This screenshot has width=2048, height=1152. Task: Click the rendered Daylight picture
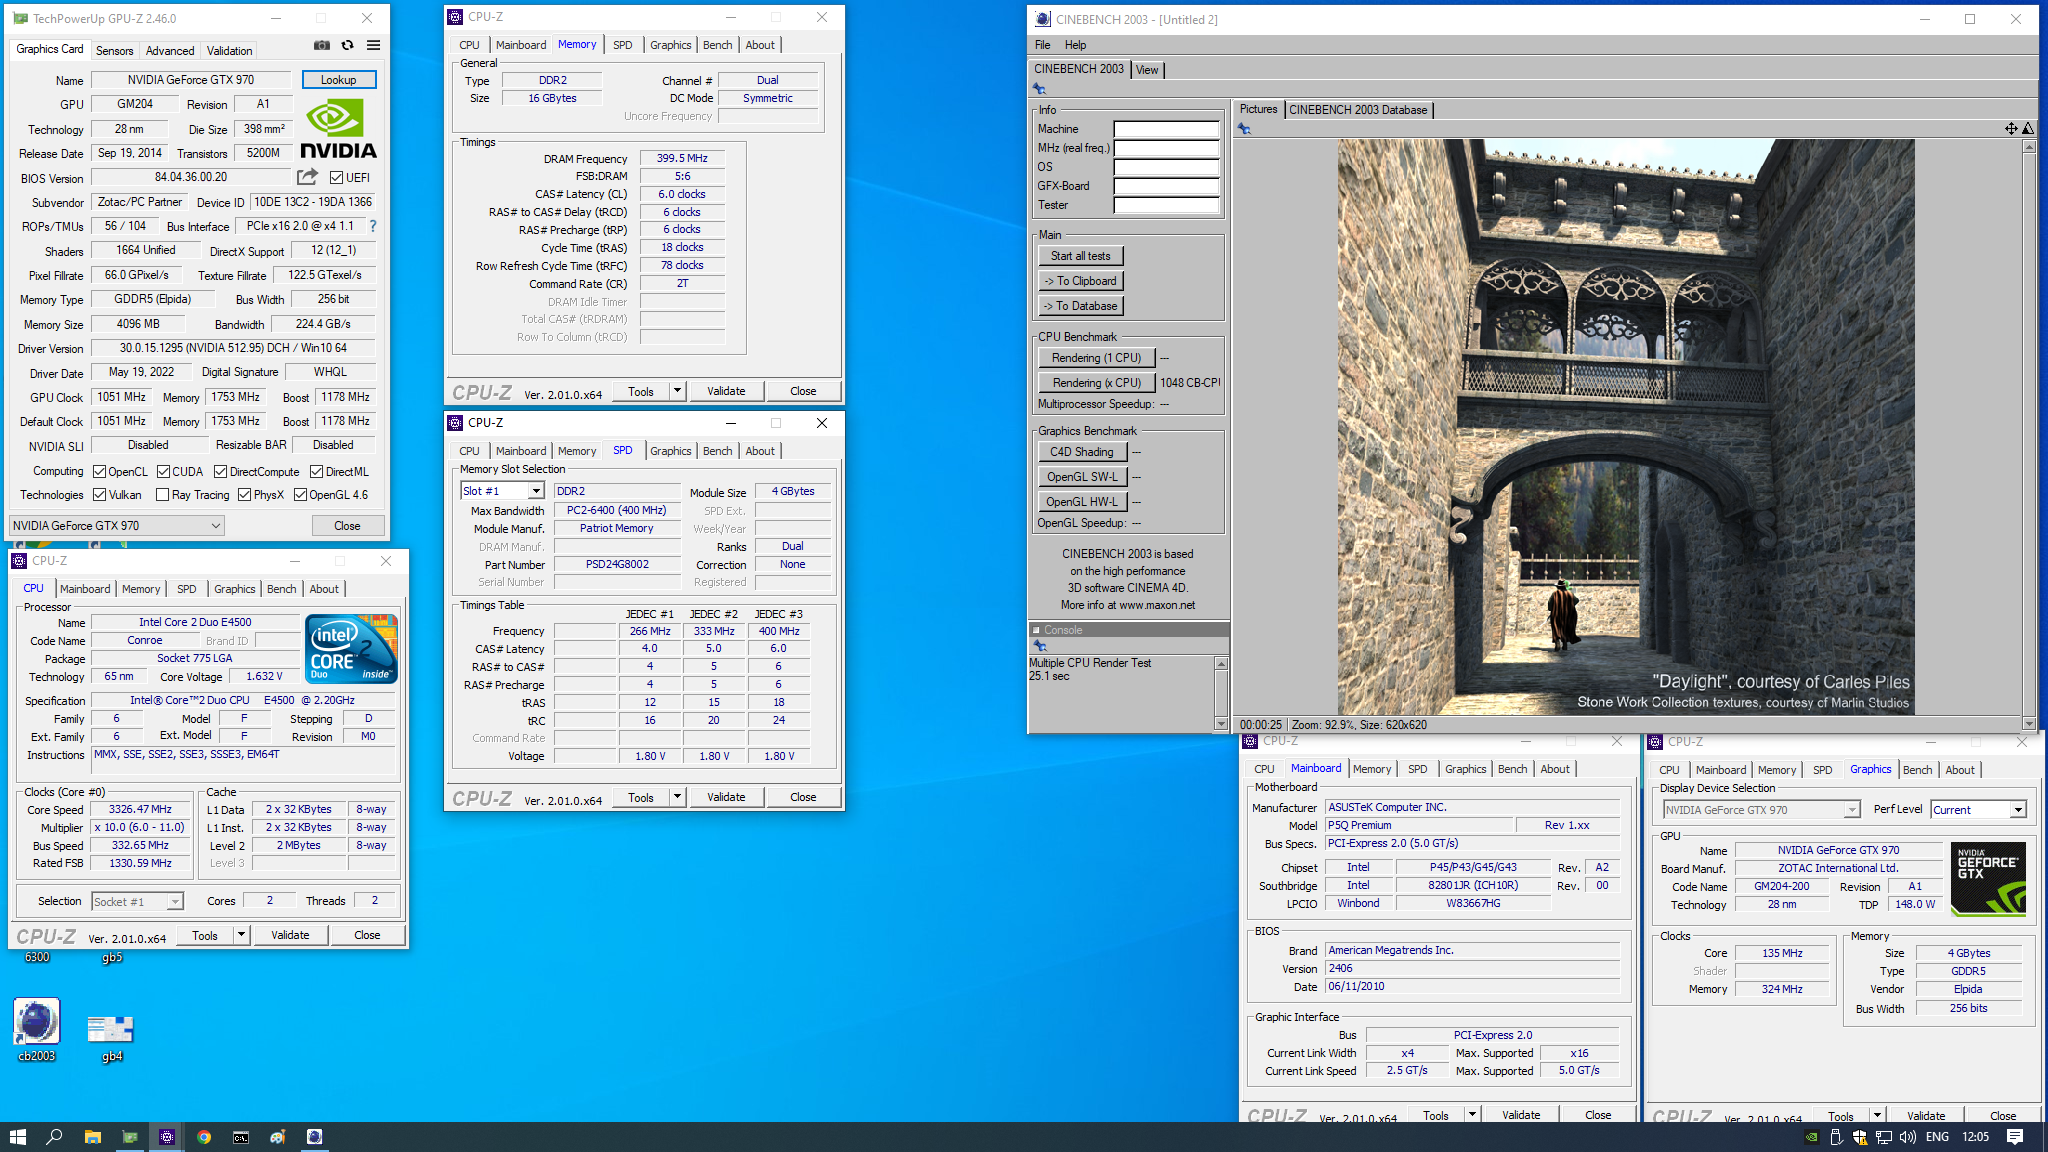point(1626,427)
